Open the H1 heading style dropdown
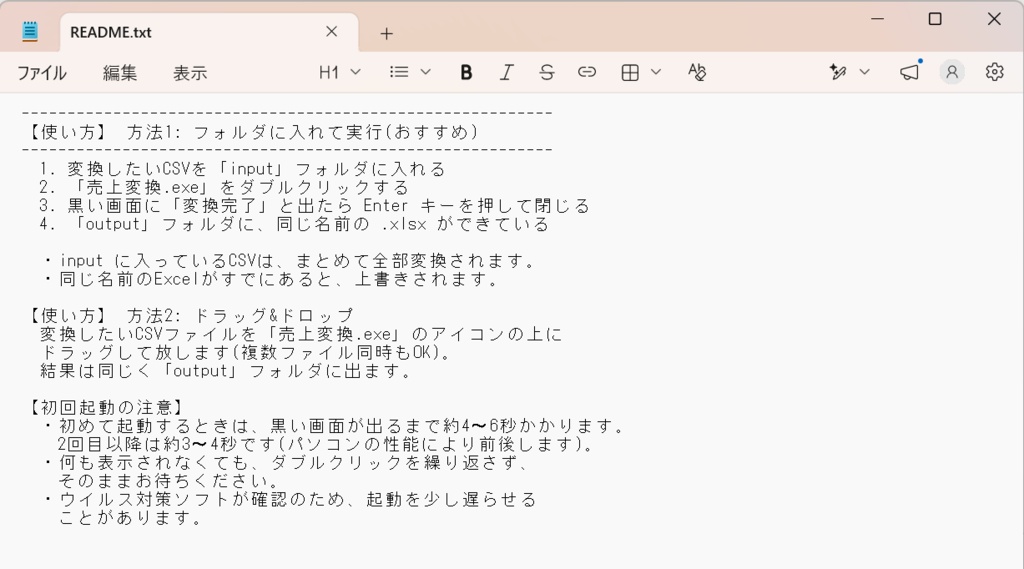Screen dimensions: 1024x569 click(x=340, y=72)
